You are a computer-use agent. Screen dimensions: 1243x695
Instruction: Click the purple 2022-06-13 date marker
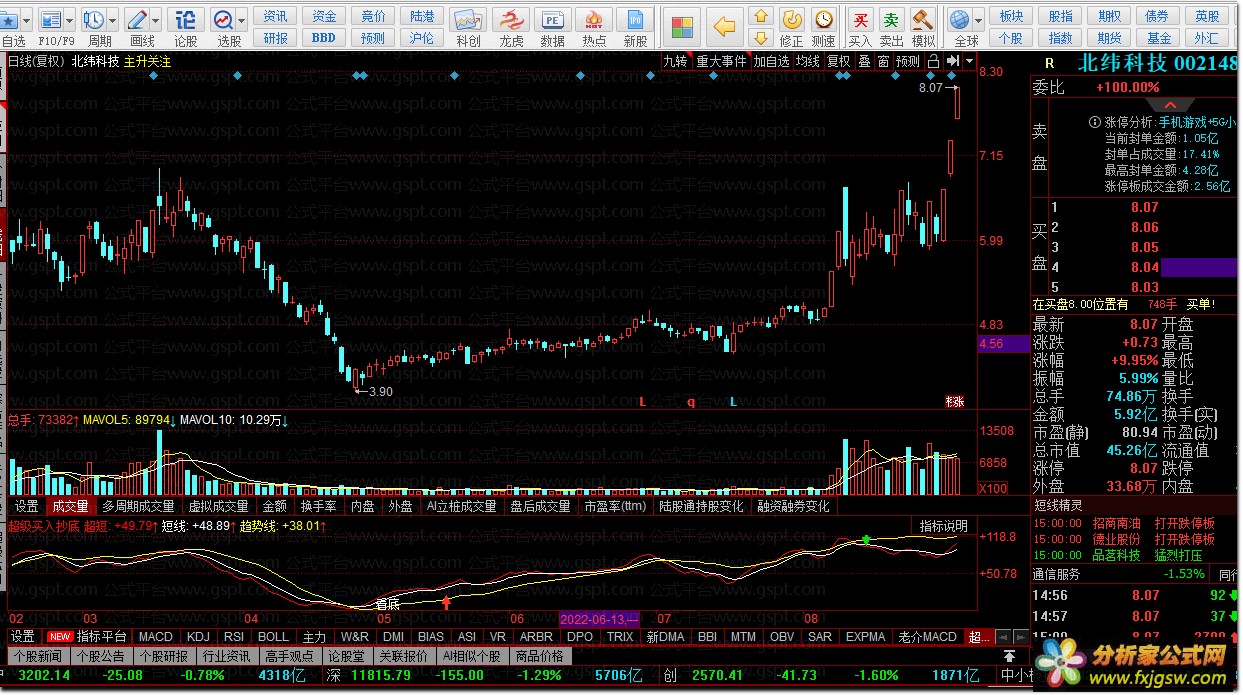click(x=599, y=618)
